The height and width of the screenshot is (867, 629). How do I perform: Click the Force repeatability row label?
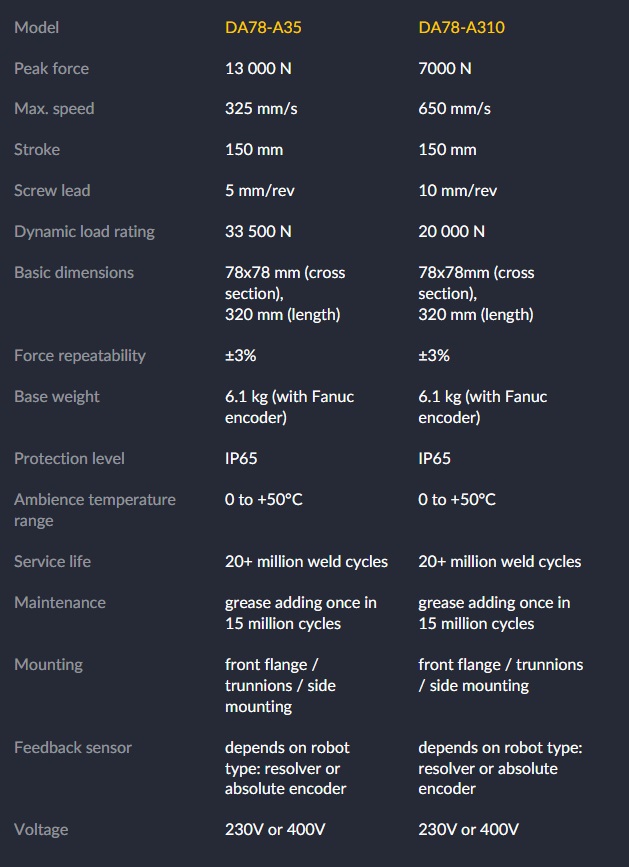click(x=80, y=355)
